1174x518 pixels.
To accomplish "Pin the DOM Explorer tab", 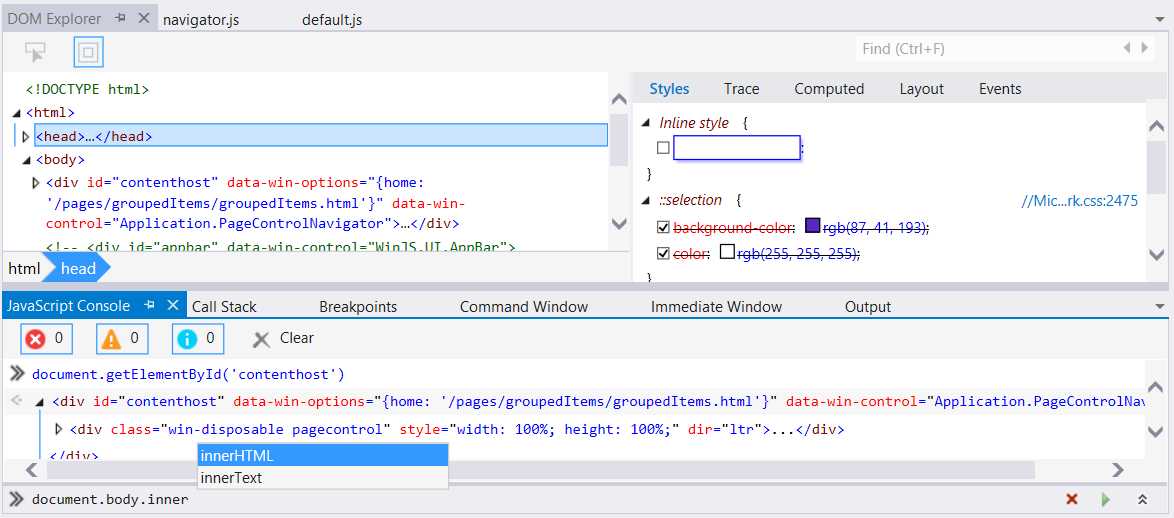I will [120, 18].
